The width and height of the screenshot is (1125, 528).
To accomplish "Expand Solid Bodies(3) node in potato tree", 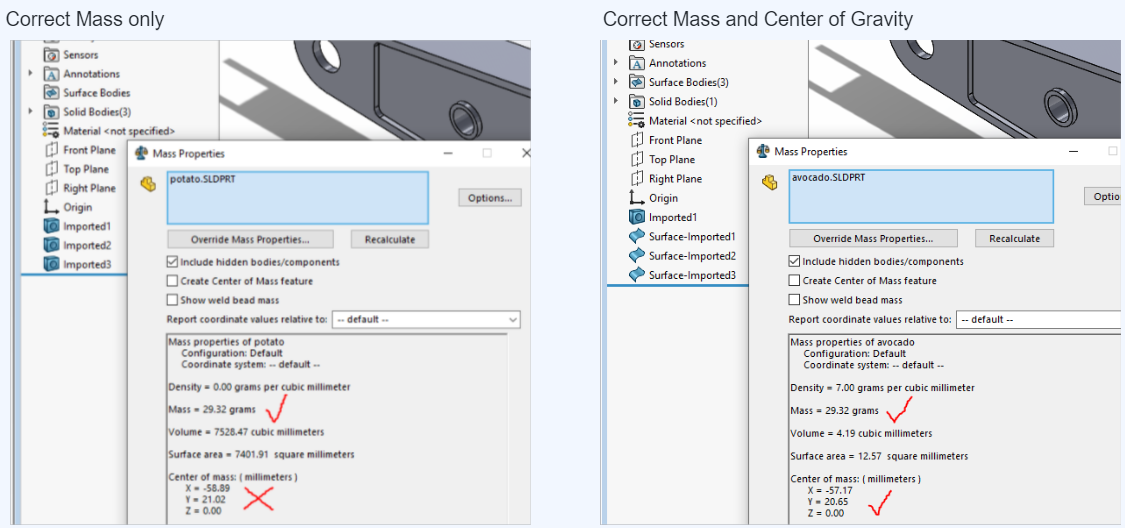I will [30, 111].
